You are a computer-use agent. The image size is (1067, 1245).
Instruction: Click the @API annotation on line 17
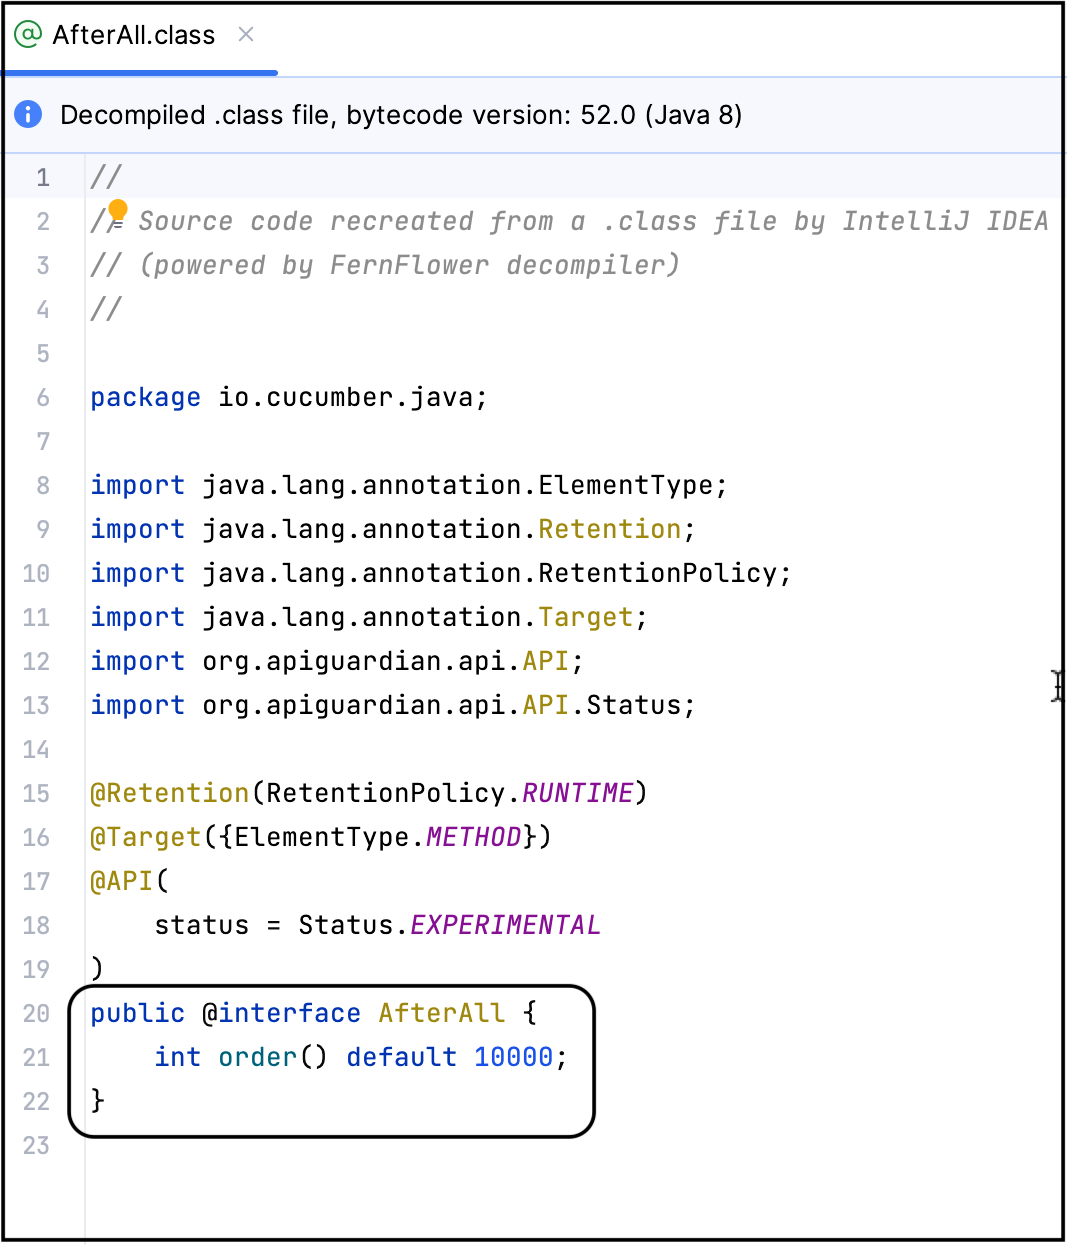pos(122,881)
